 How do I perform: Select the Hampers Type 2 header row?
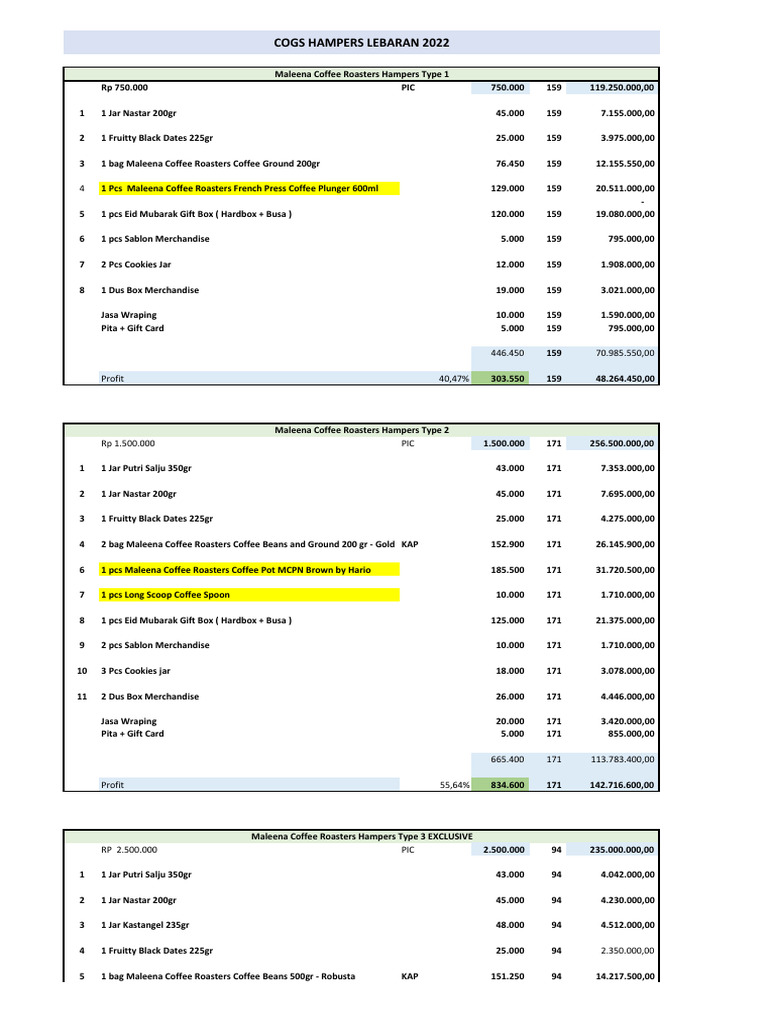tap(361, 430)
